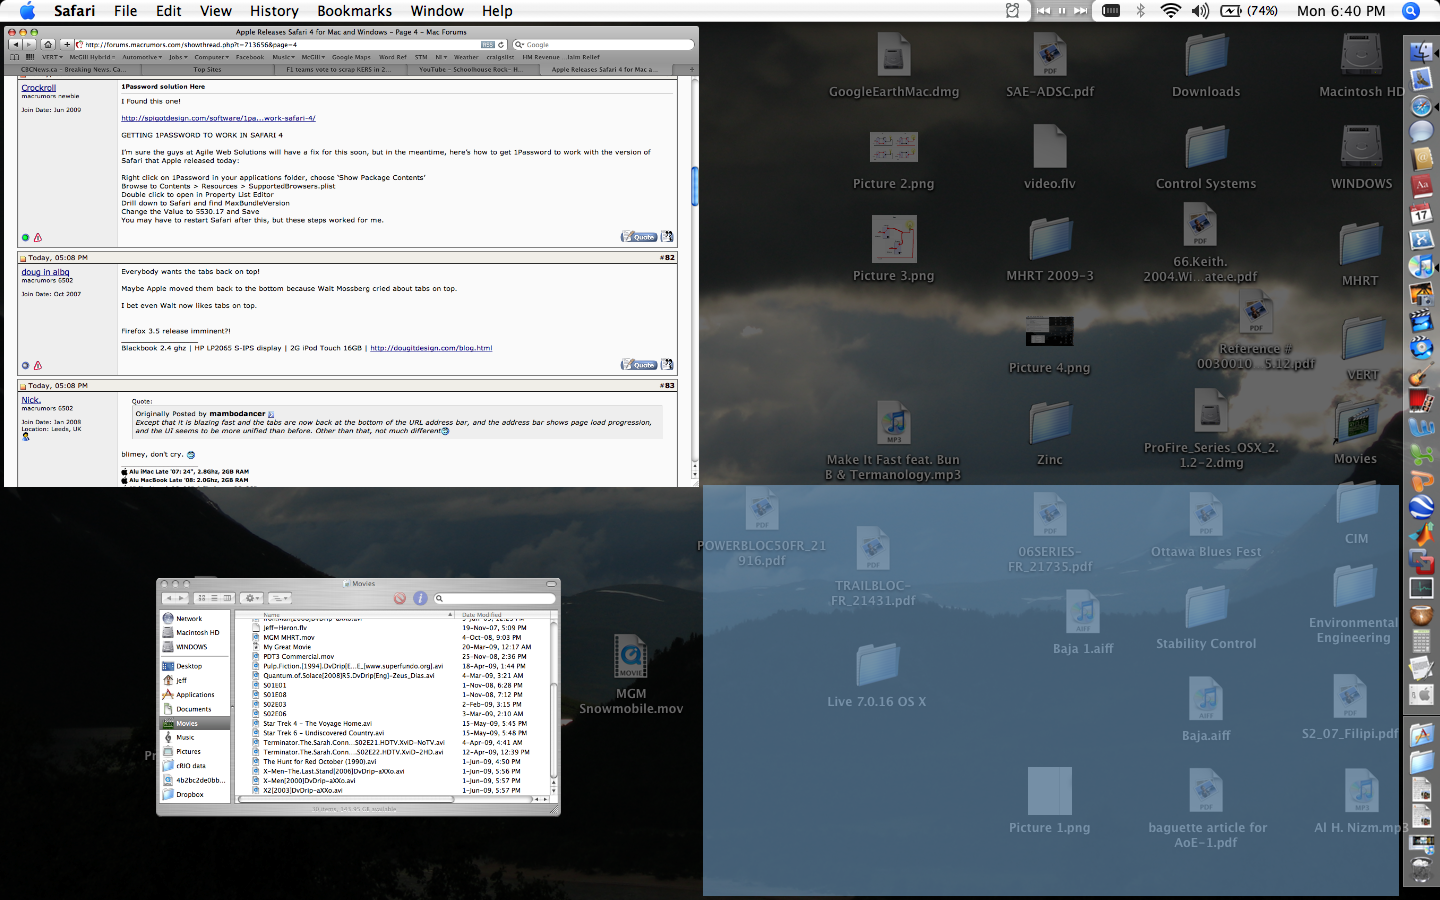Open iCal from the Dock
The image size is (1440, 900).
point(1421,213)
